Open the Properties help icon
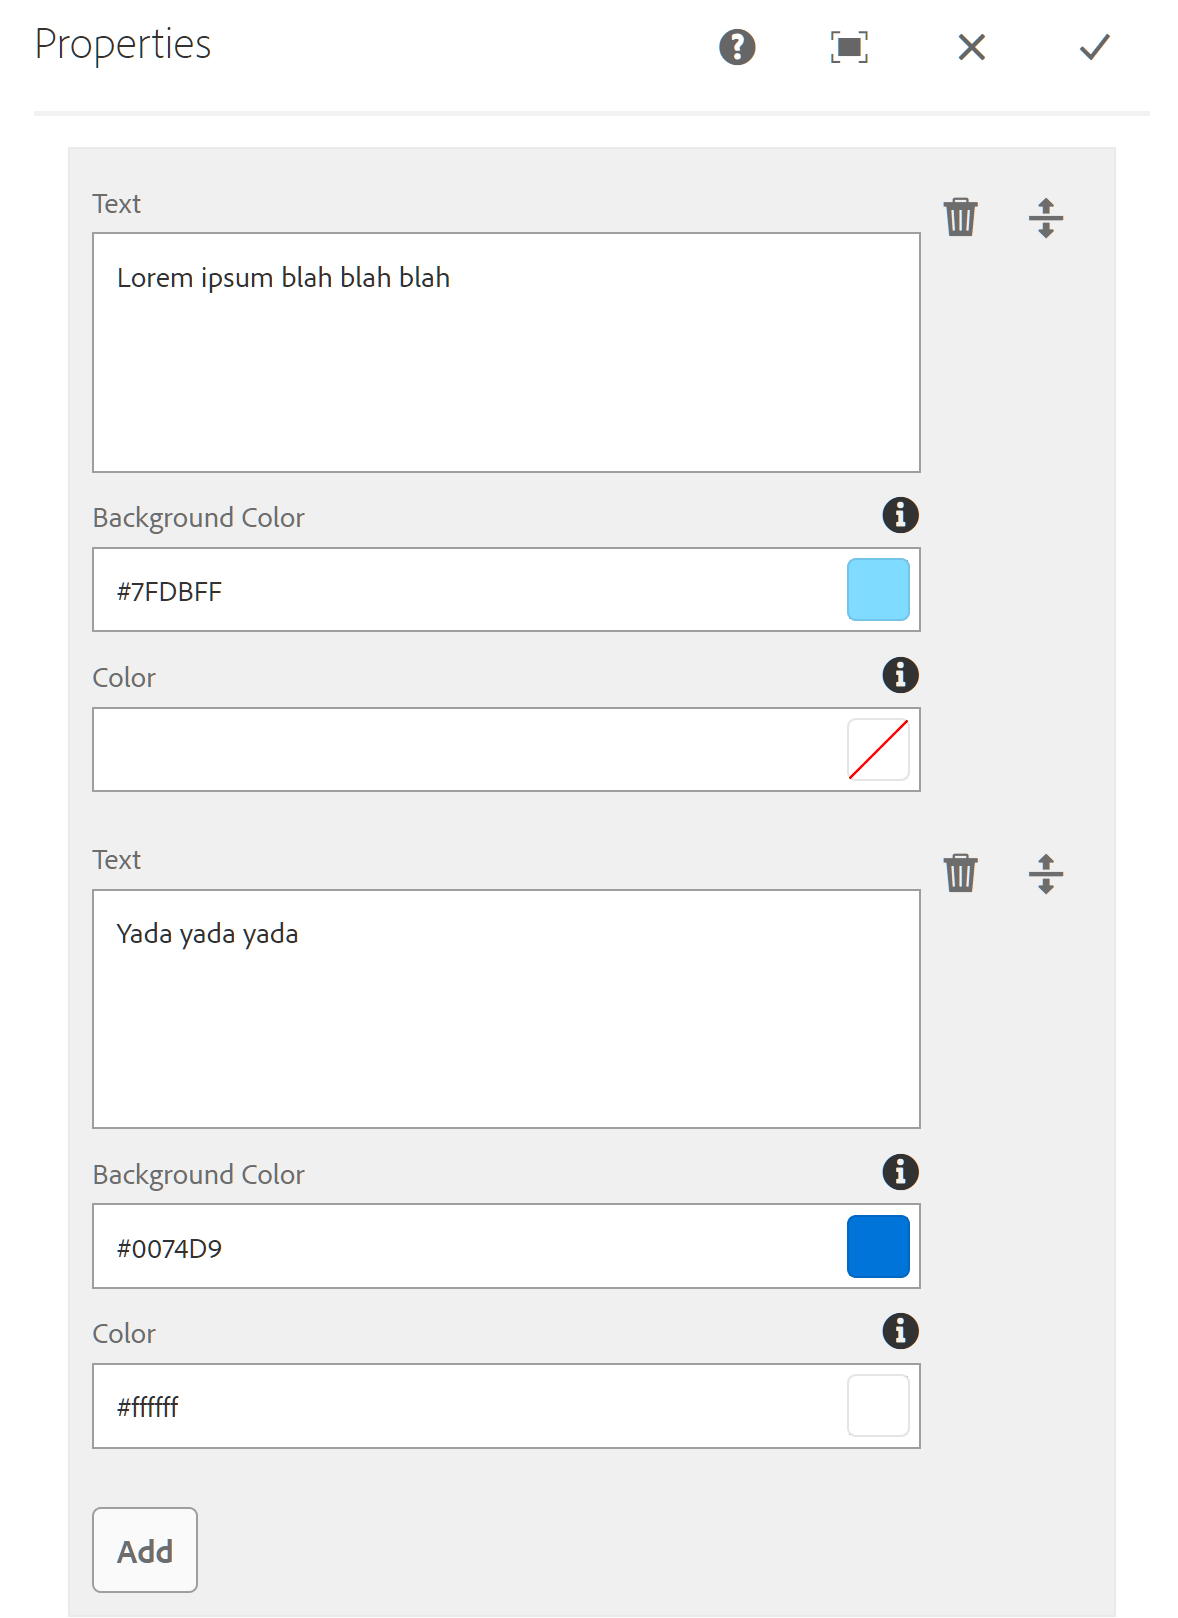 point(737,47)
